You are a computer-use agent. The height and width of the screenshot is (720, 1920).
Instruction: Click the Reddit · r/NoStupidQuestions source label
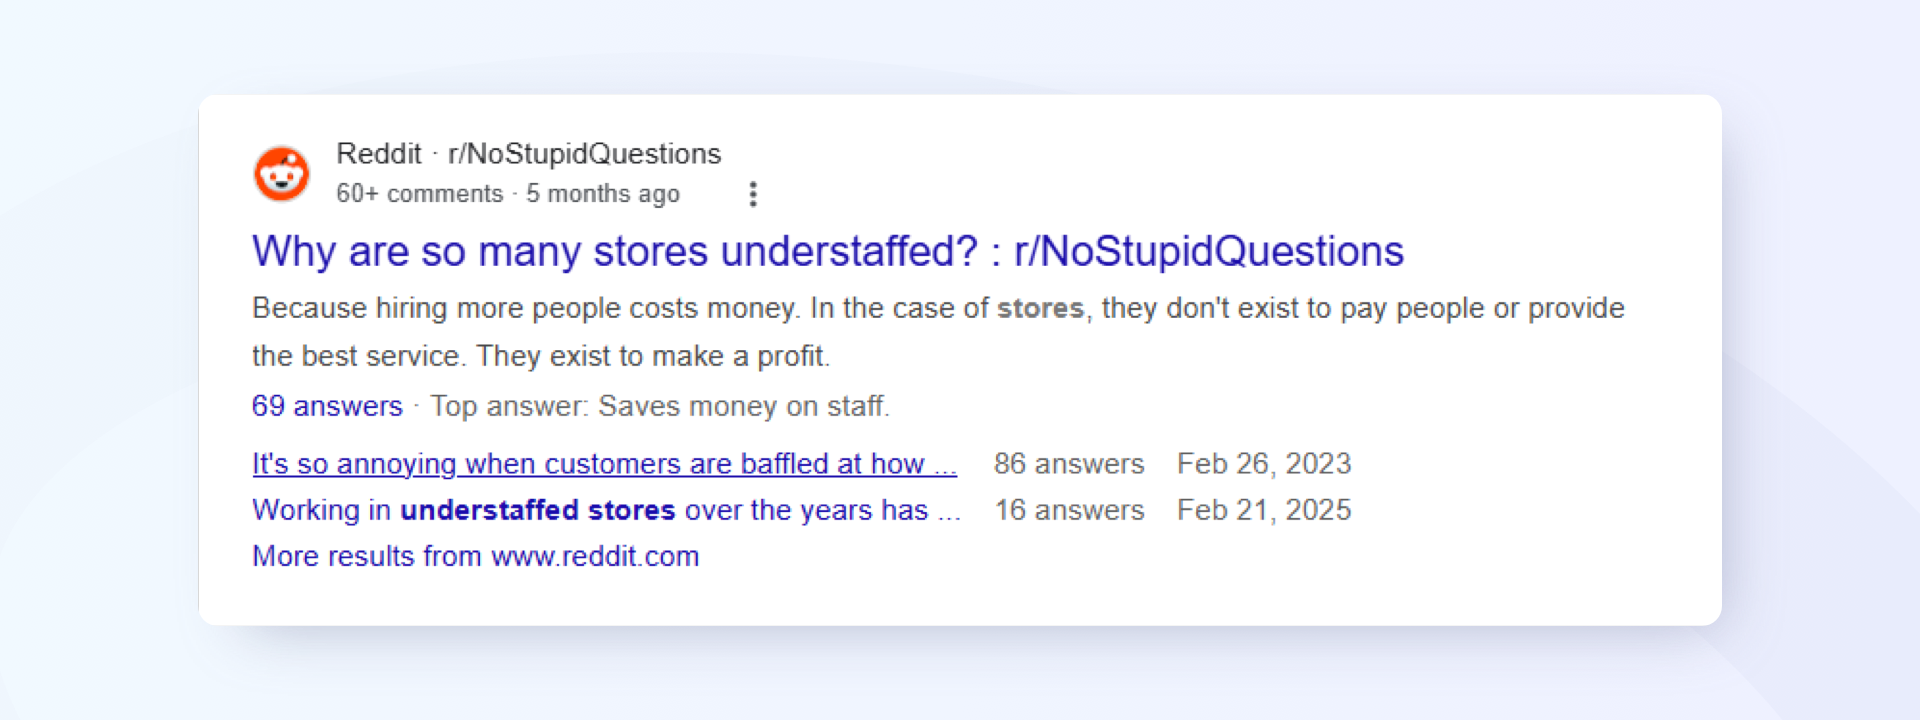[x=528, y=154]
